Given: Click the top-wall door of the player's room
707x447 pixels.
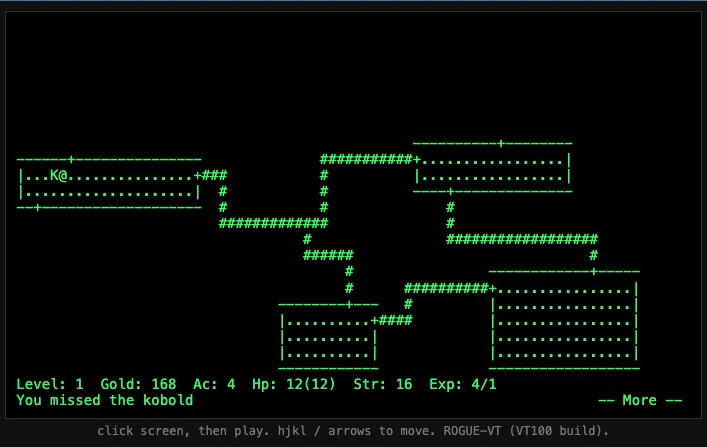Looking at the screenshot, I should [71, 159].
